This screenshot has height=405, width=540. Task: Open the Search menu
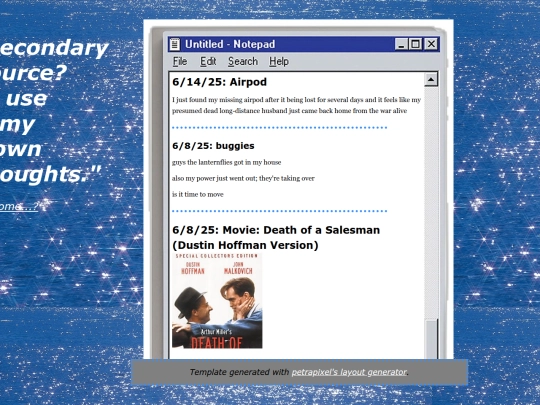pyautogui.click(x=243, y=62)
